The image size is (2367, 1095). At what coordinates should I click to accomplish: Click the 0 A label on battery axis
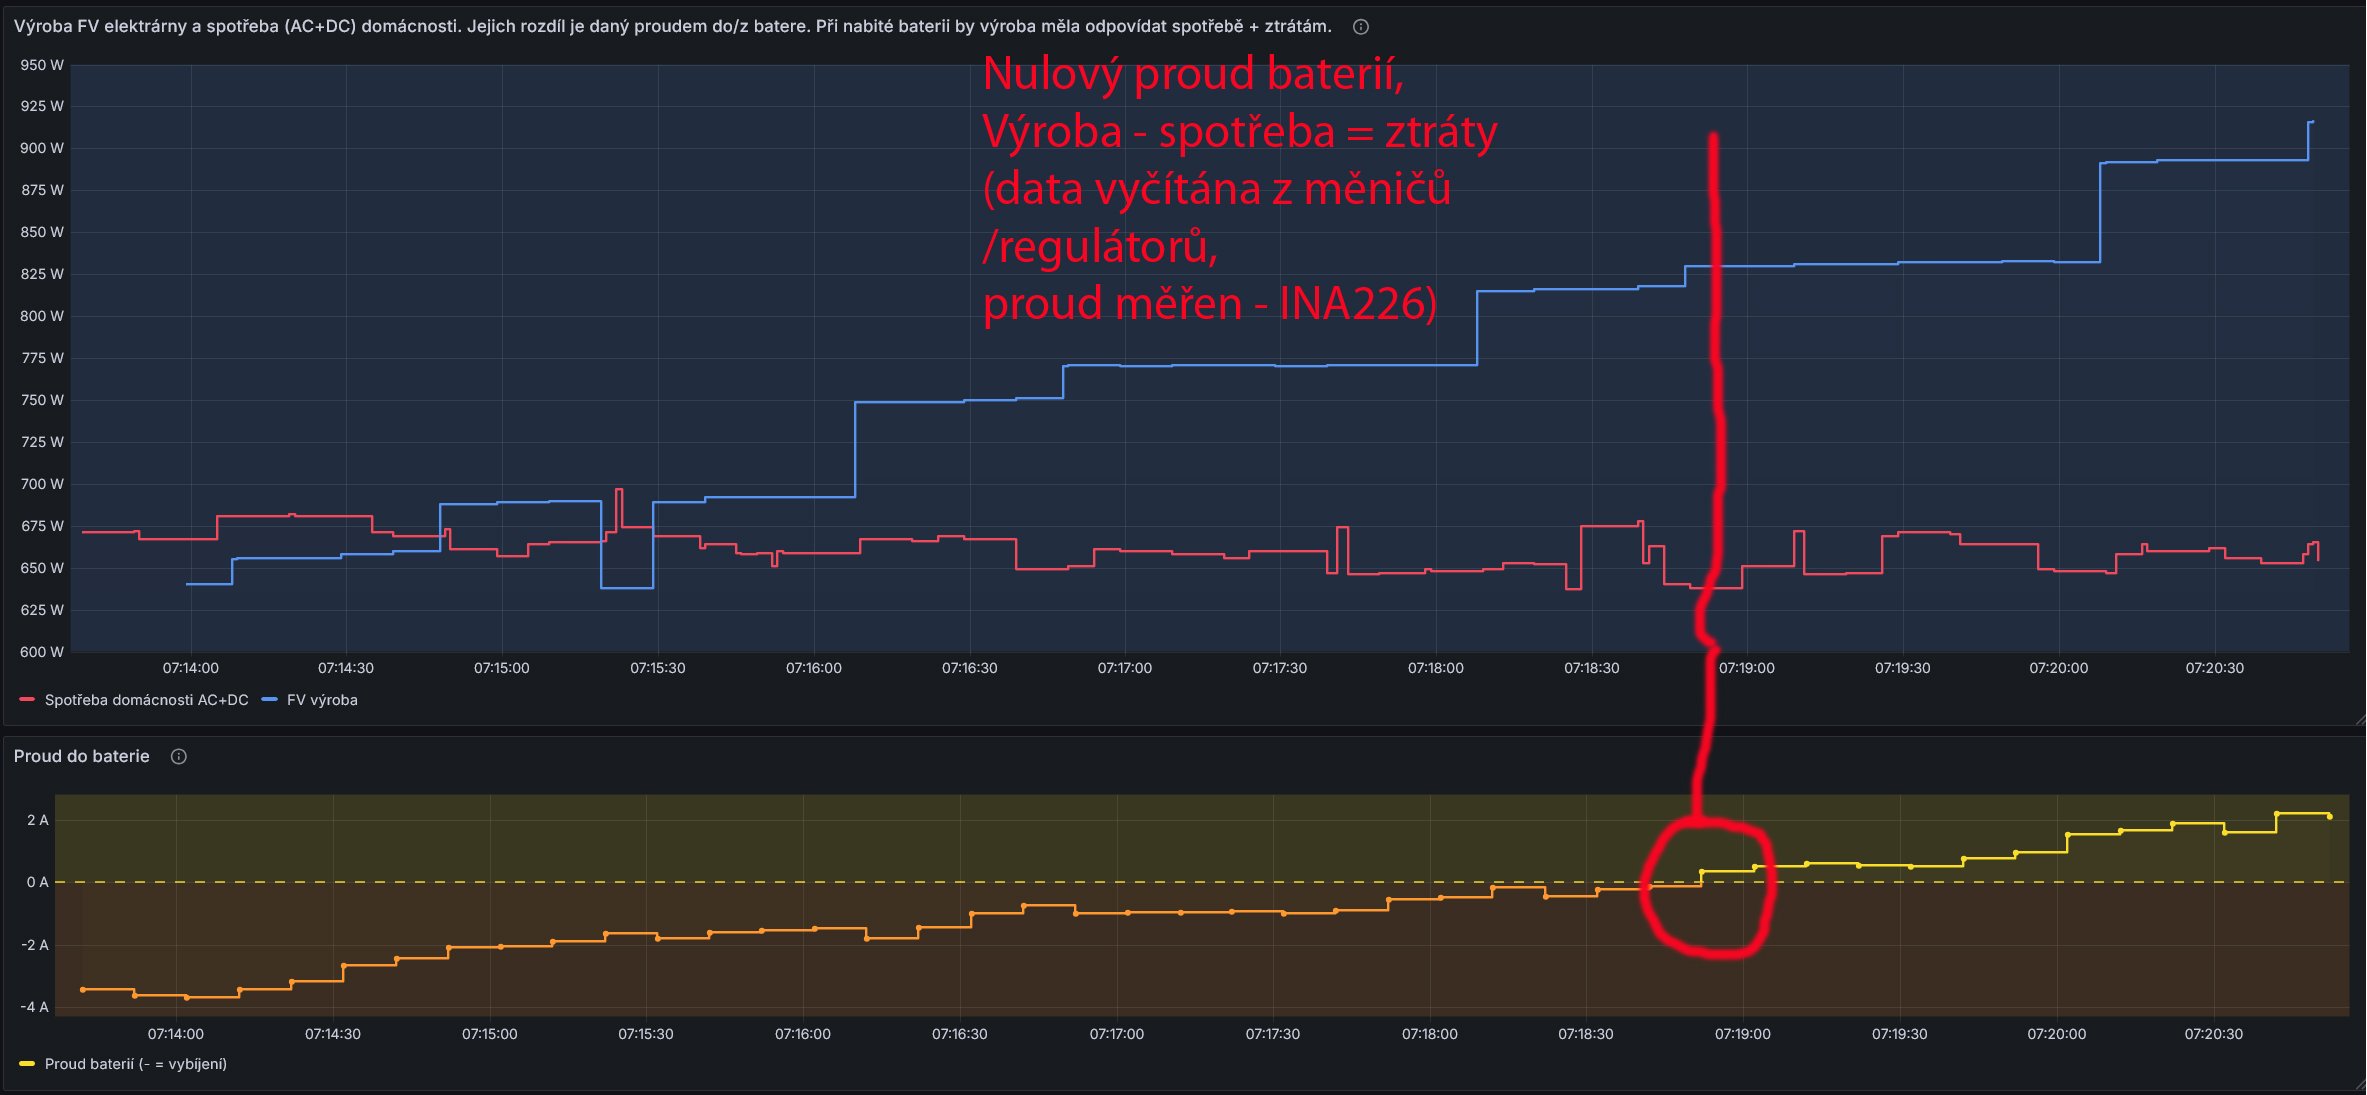[37, 882]
